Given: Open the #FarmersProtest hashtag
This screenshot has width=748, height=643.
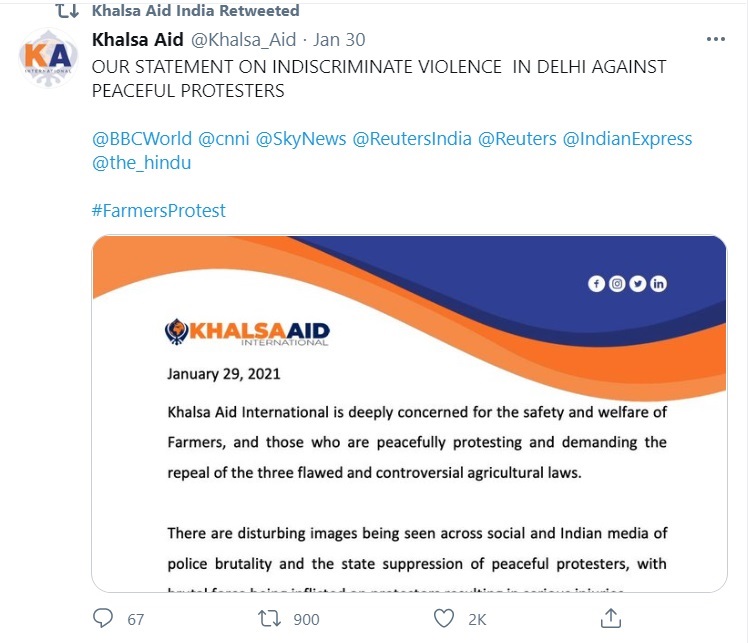Looking at the screenshot, I should (x=159, y=211).
